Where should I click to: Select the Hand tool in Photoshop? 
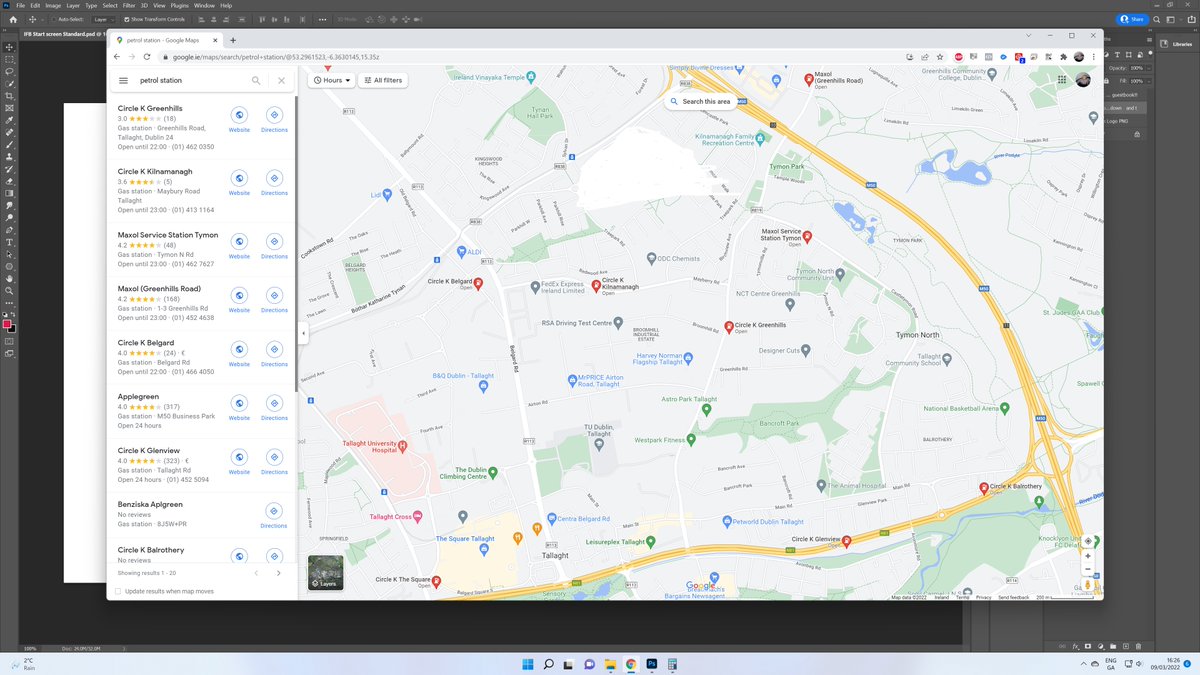coord(10,279)
